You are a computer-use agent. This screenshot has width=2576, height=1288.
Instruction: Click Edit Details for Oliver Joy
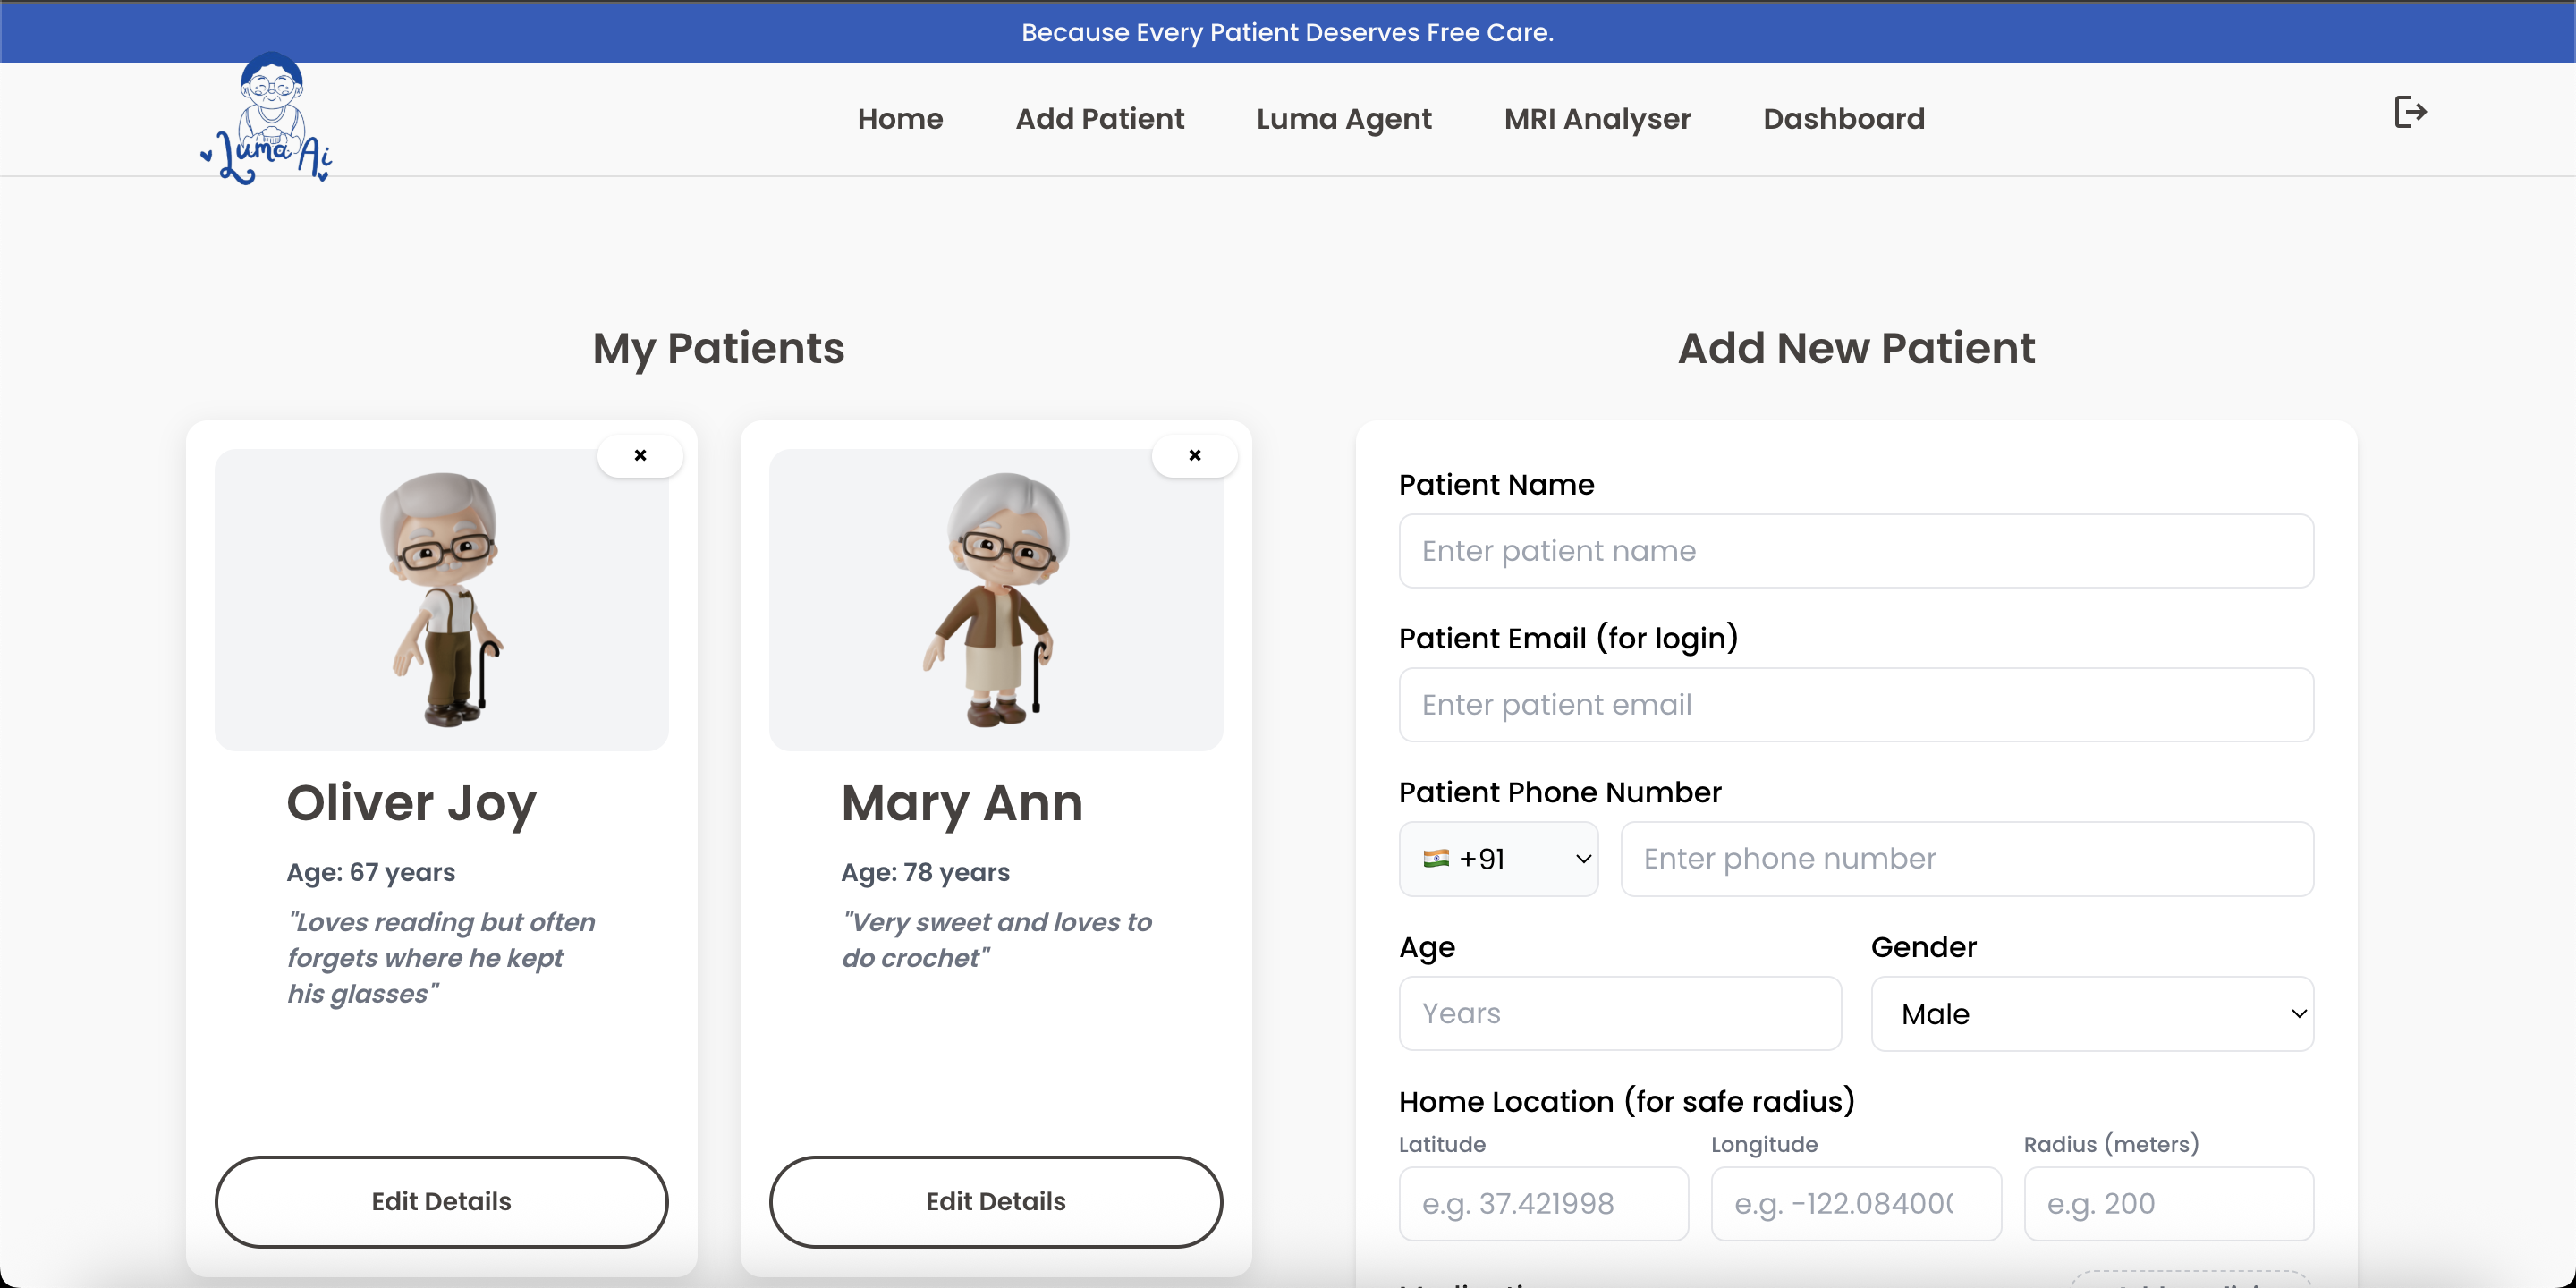coord(441,1201)
